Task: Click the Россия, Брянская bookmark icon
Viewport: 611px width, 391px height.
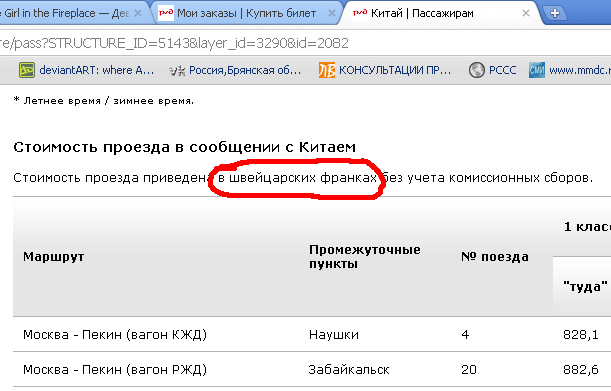Action: click(x=177, y=71)
